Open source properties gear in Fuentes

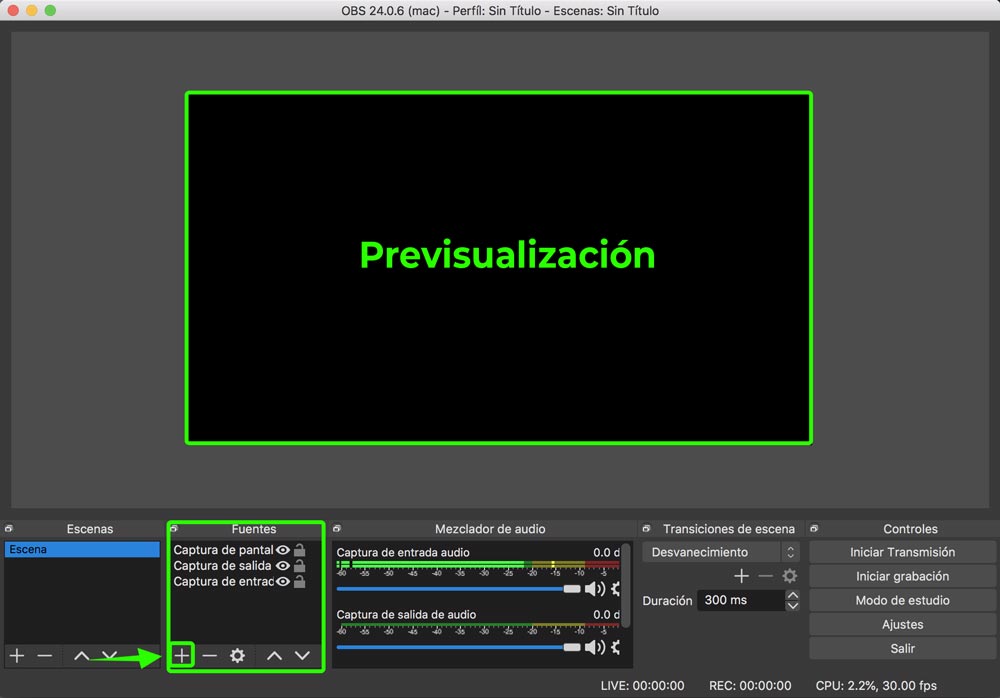click(x=237, y=656)
